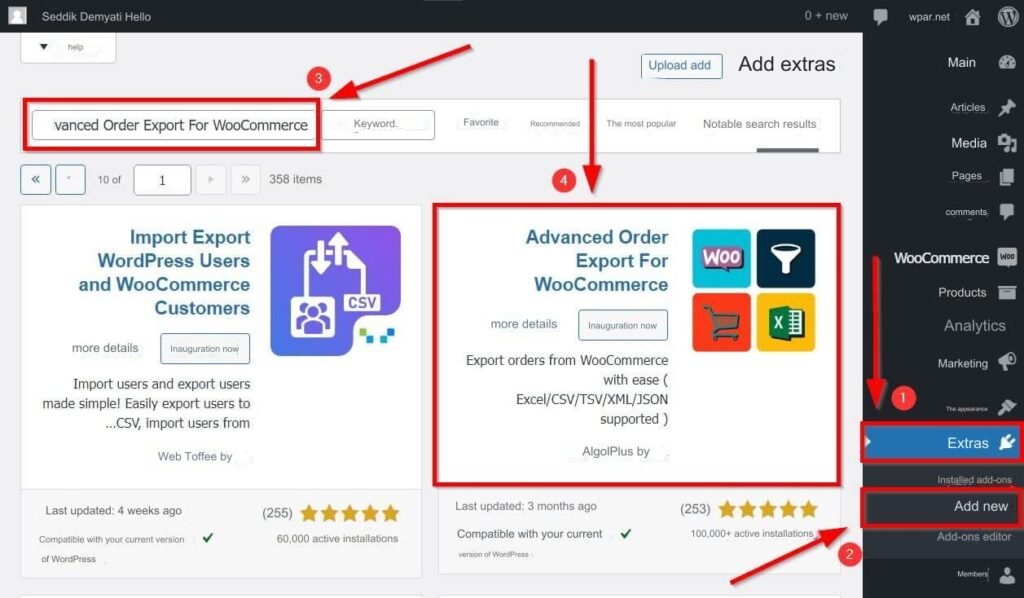View more details for Import Export Users
The height and width of the screenshot is (598, 1024).
(105, 348)
